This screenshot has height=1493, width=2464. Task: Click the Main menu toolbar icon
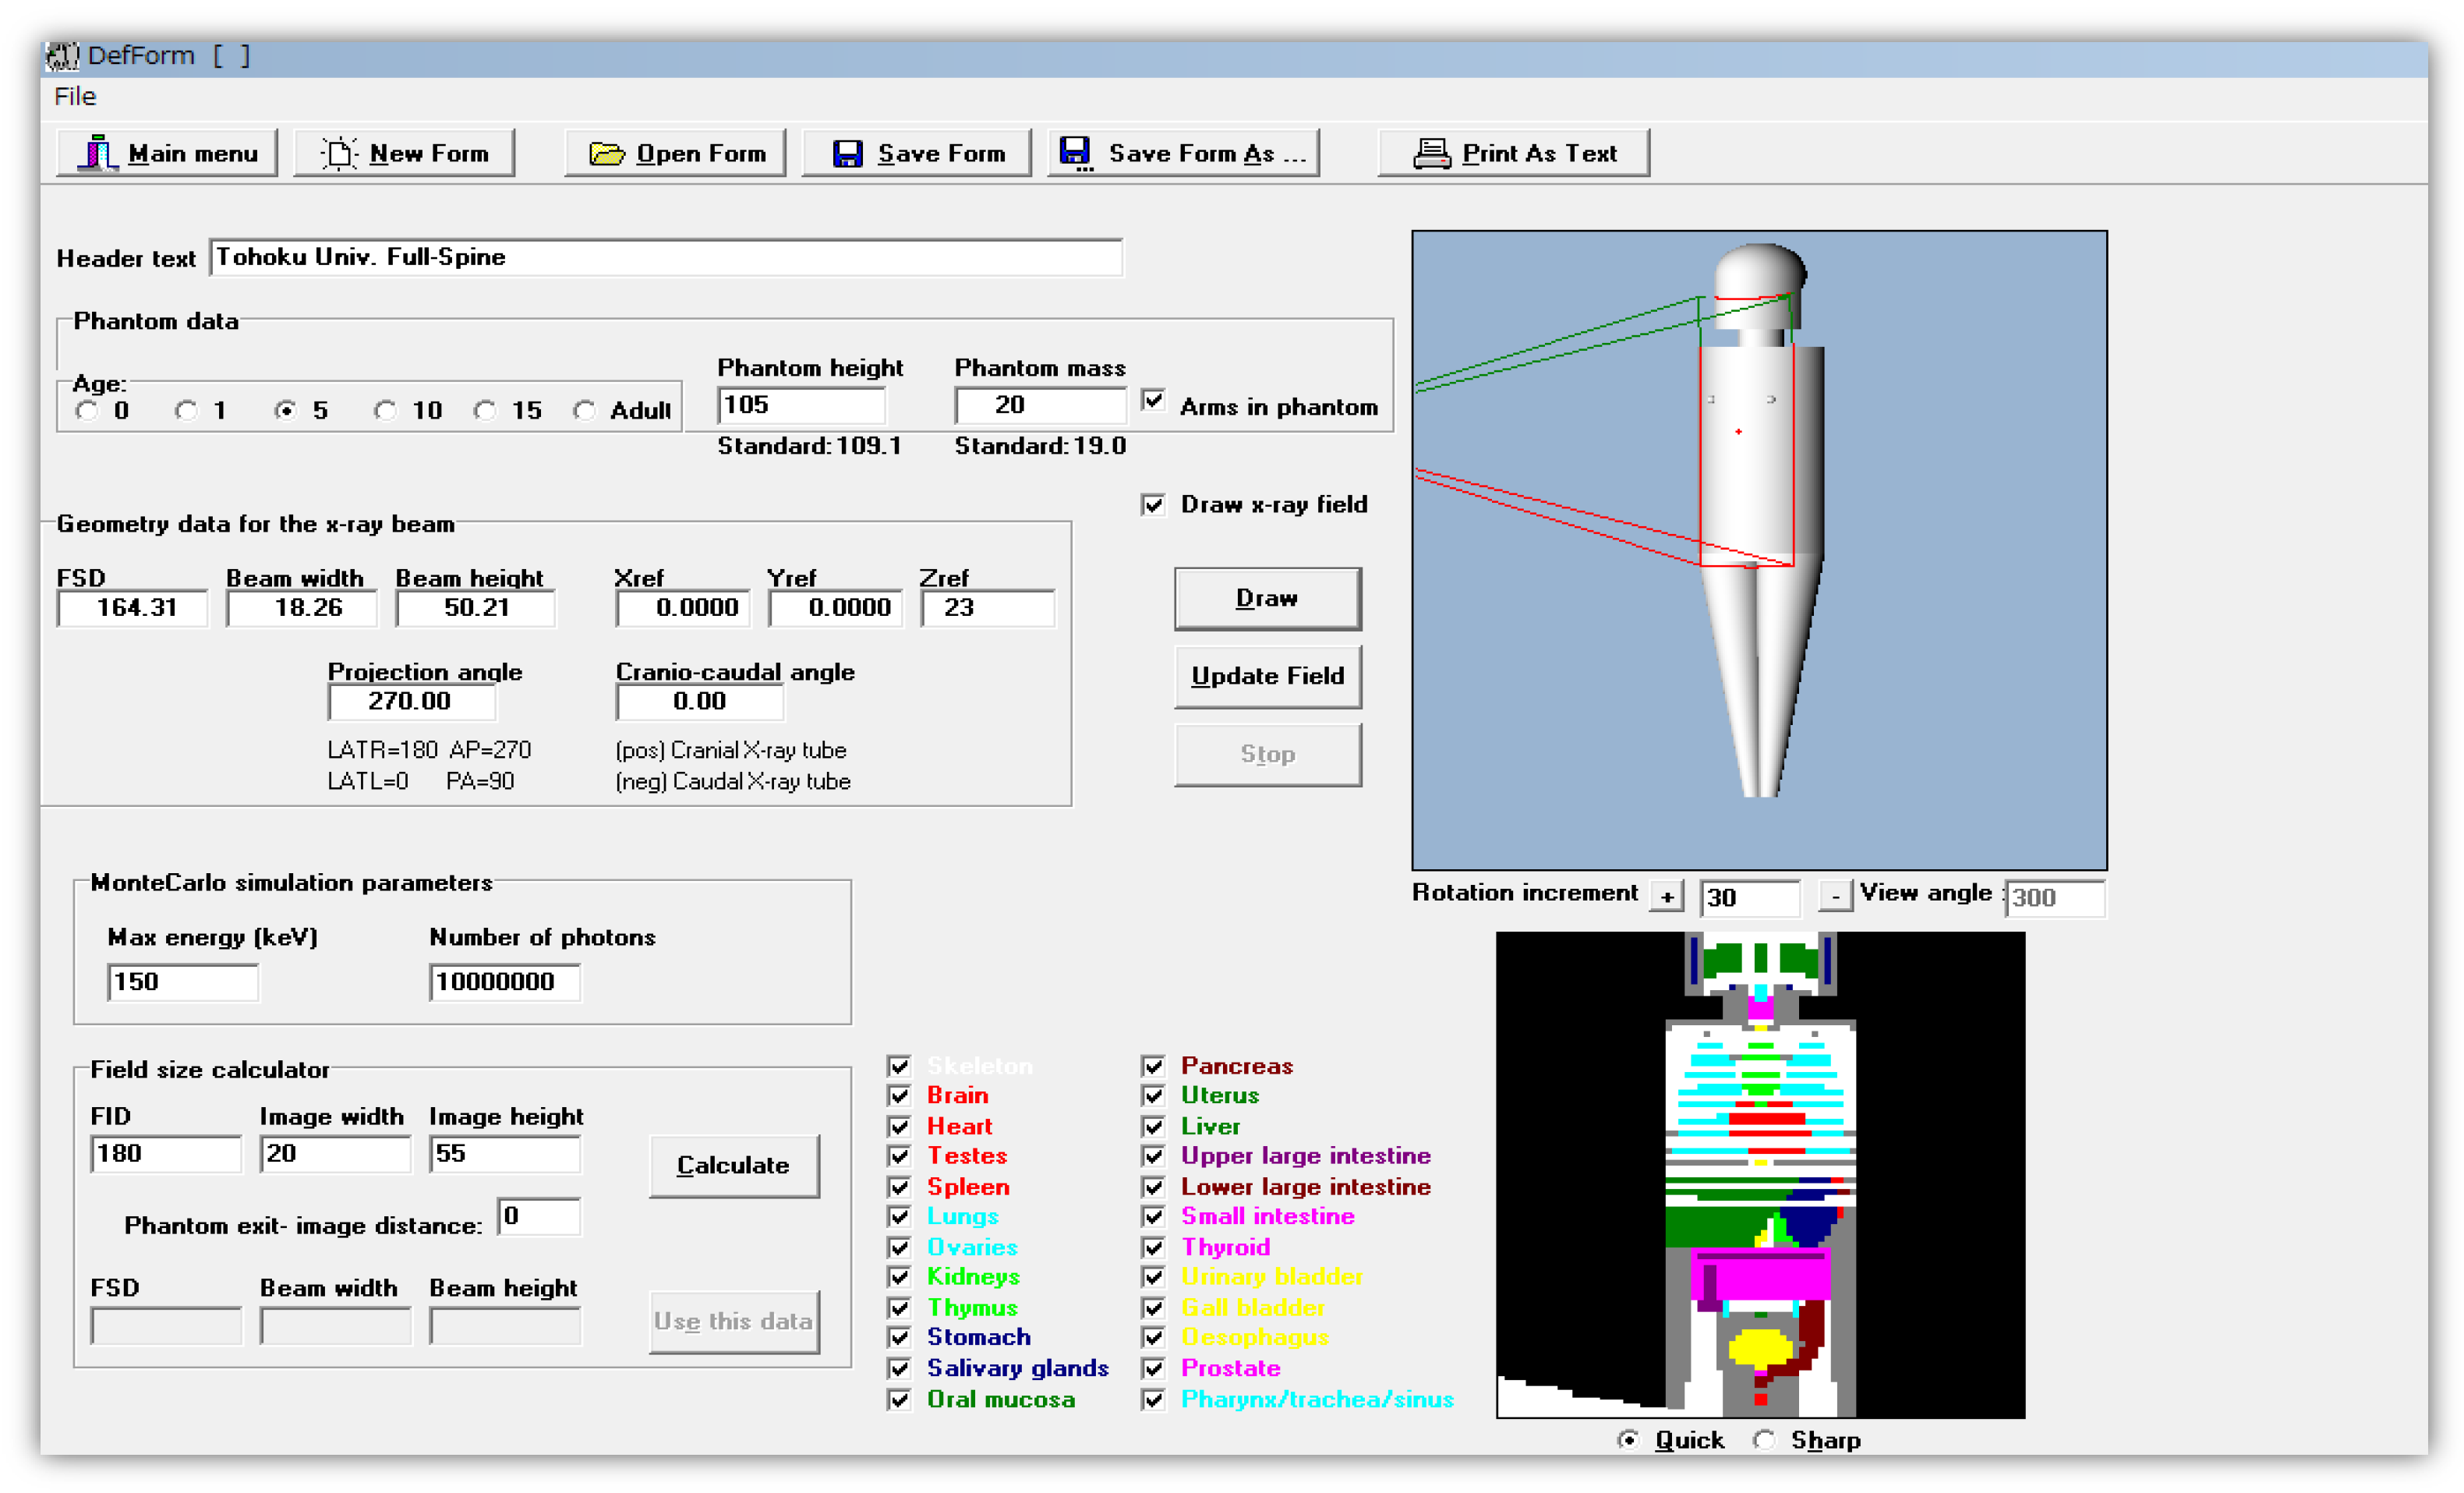click(x=166, y=152)
